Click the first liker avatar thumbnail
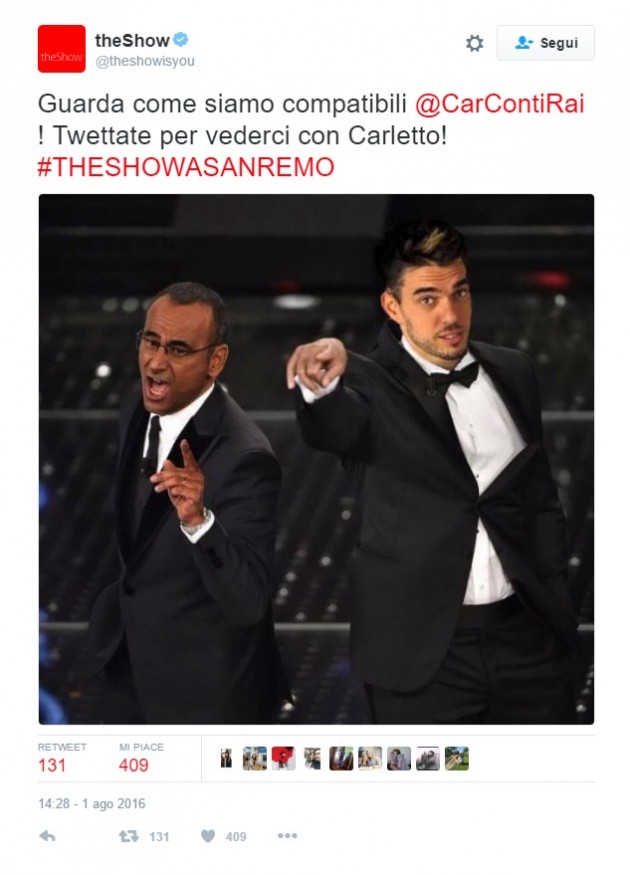Image resolution: width=630 pixels, height=875 pixels. pyautogui.click(x=226, y=758)
